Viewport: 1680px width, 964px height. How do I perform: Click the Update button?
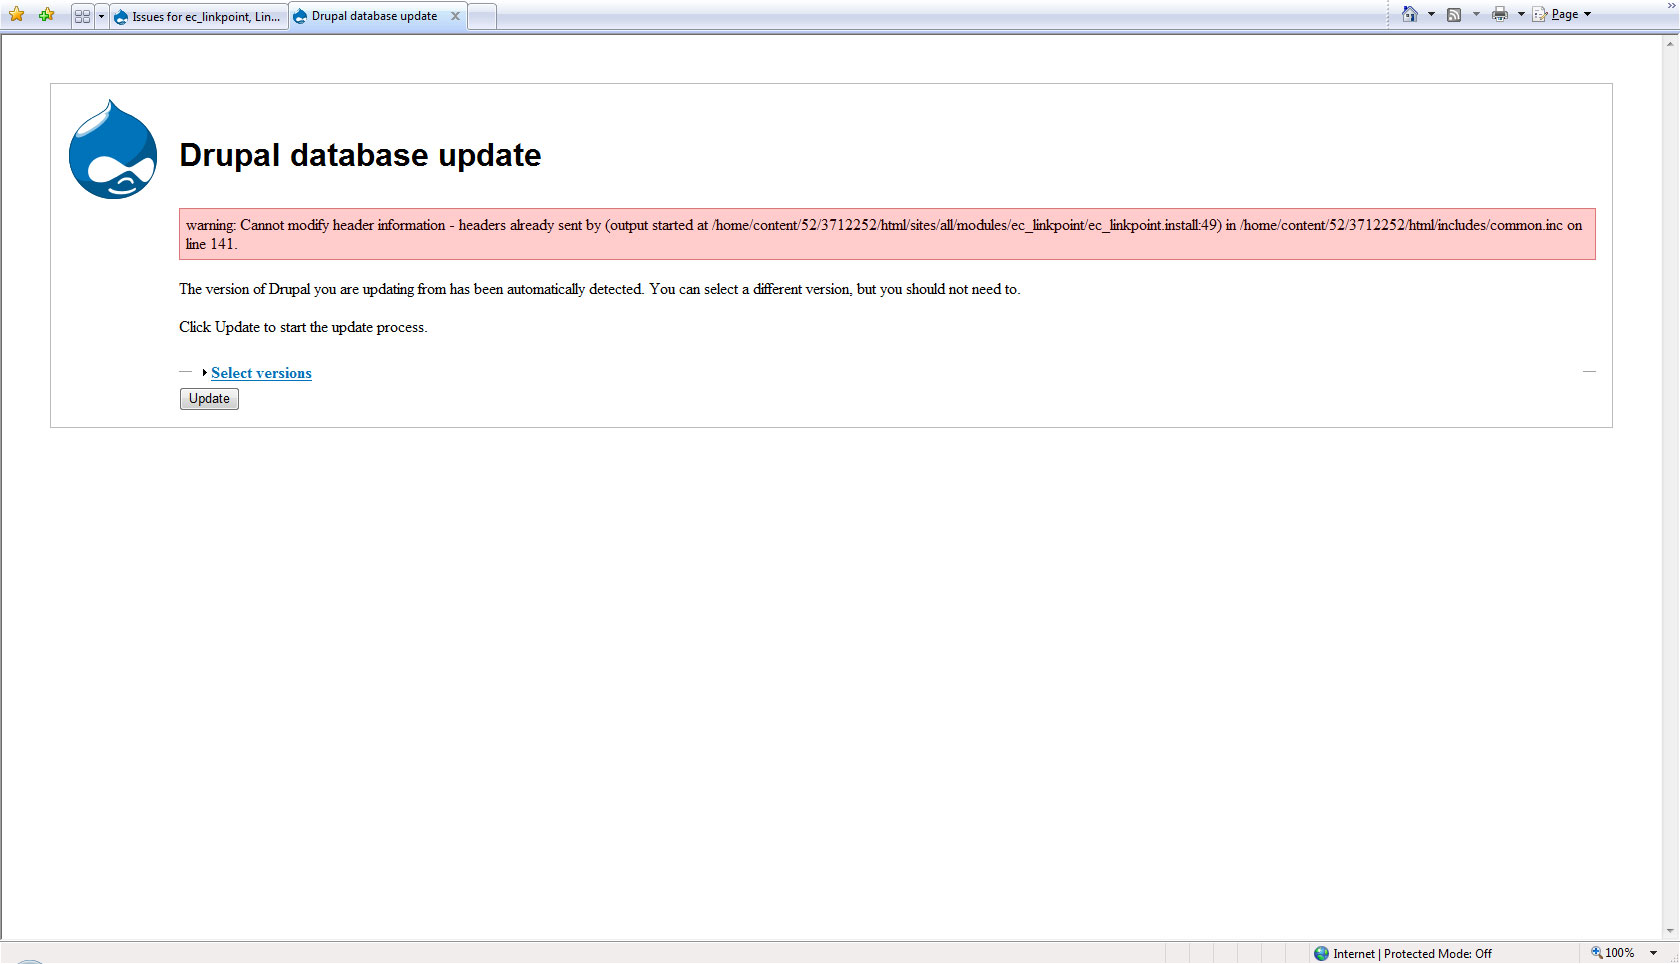[208, 398]
